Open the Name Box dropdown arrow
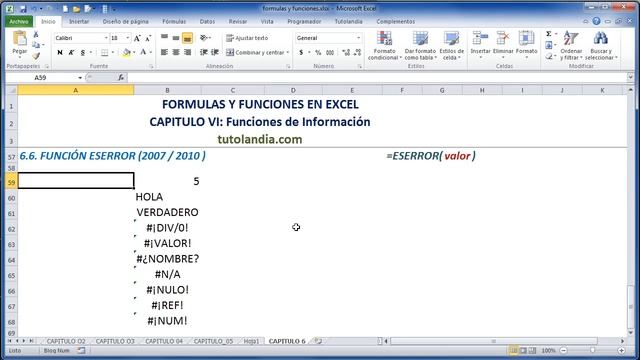 tap(80, 78)
